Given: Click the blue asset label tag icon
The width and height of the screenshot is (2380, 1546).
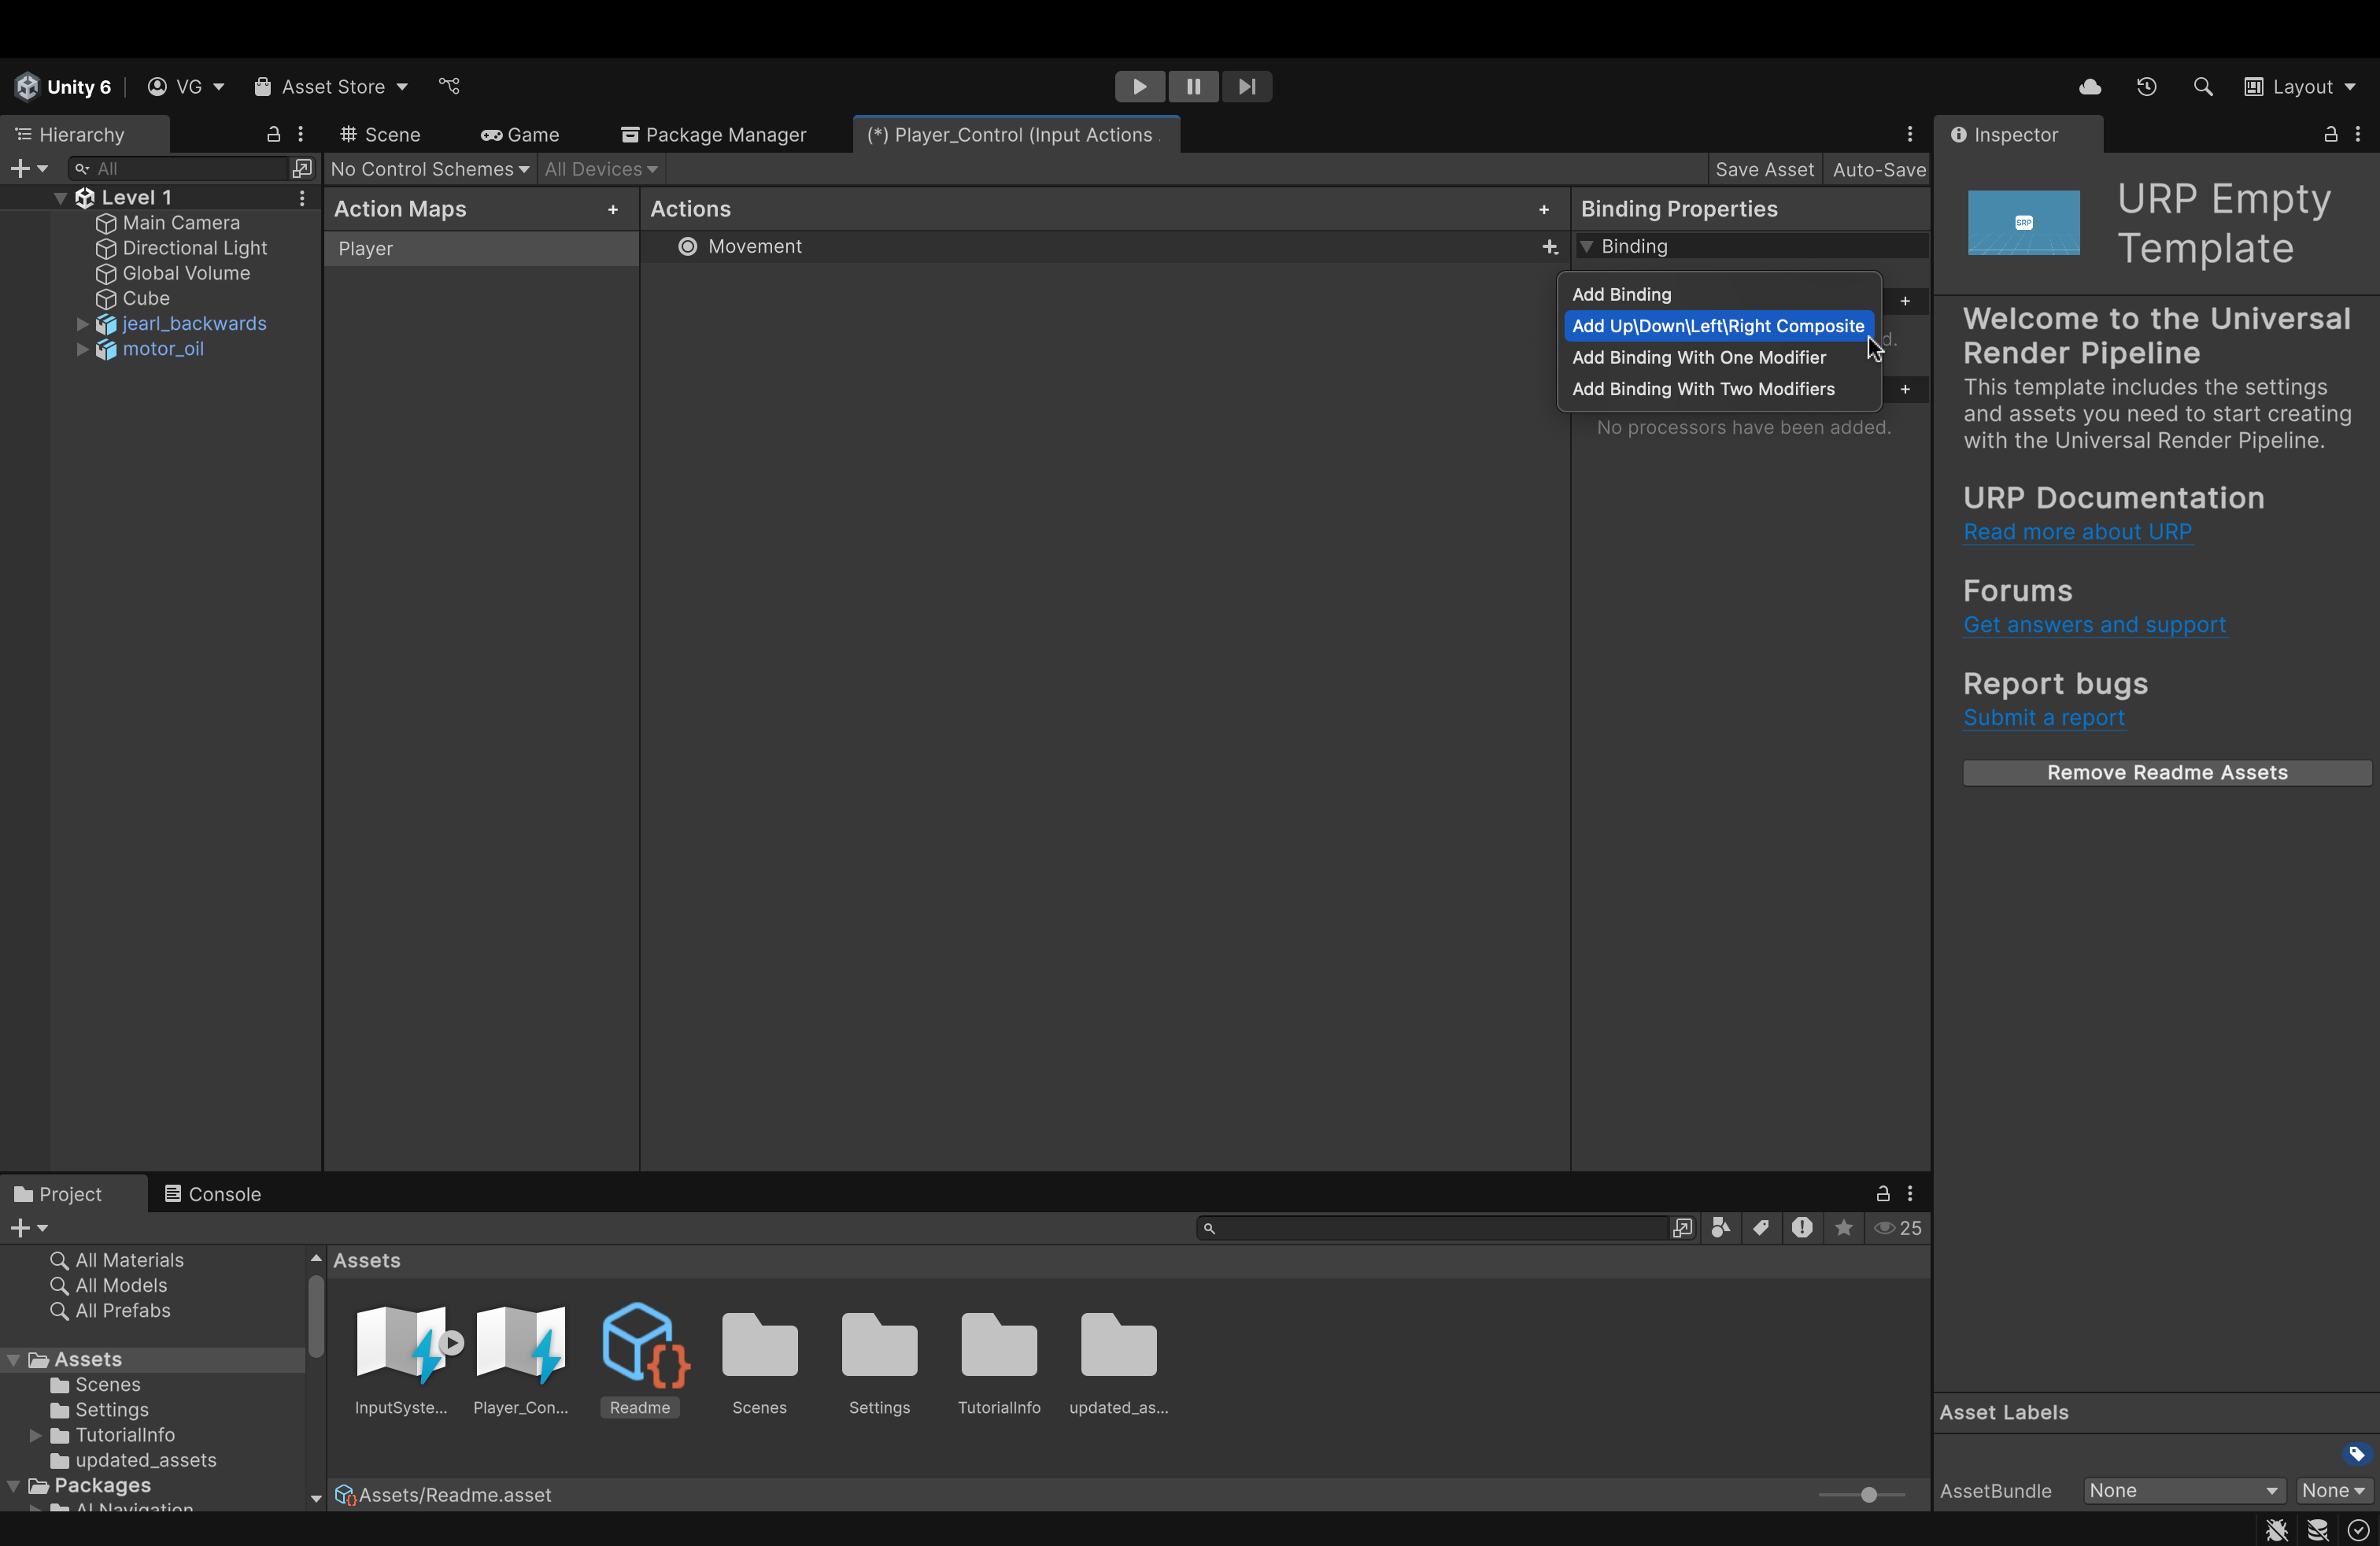Looking at the screenshot, I should [2356, 1454].
